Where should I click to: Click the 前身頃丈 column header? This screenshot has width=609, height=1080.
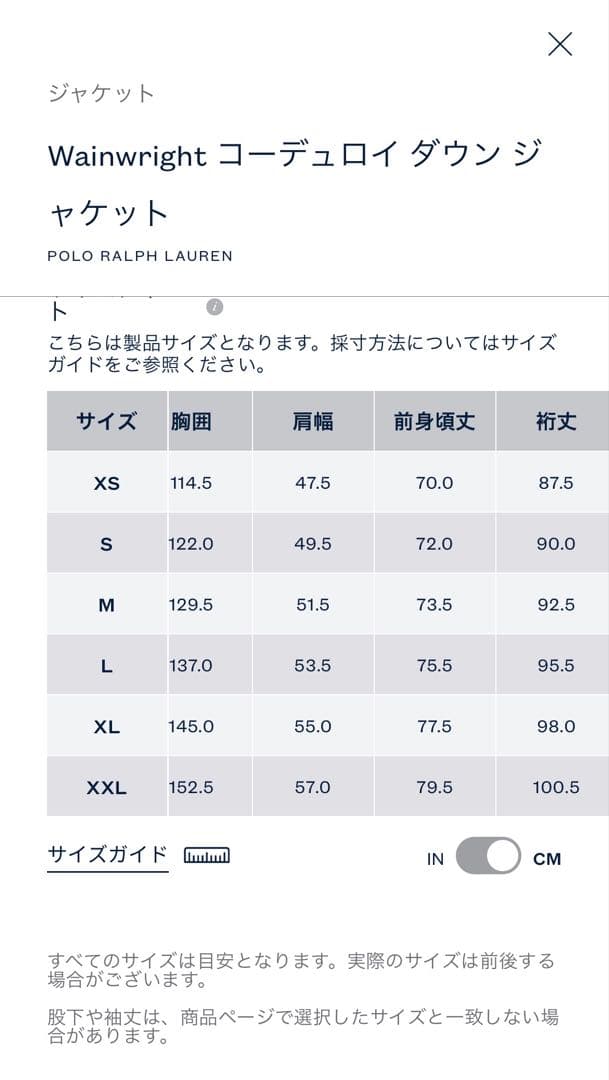pos(435,422)
